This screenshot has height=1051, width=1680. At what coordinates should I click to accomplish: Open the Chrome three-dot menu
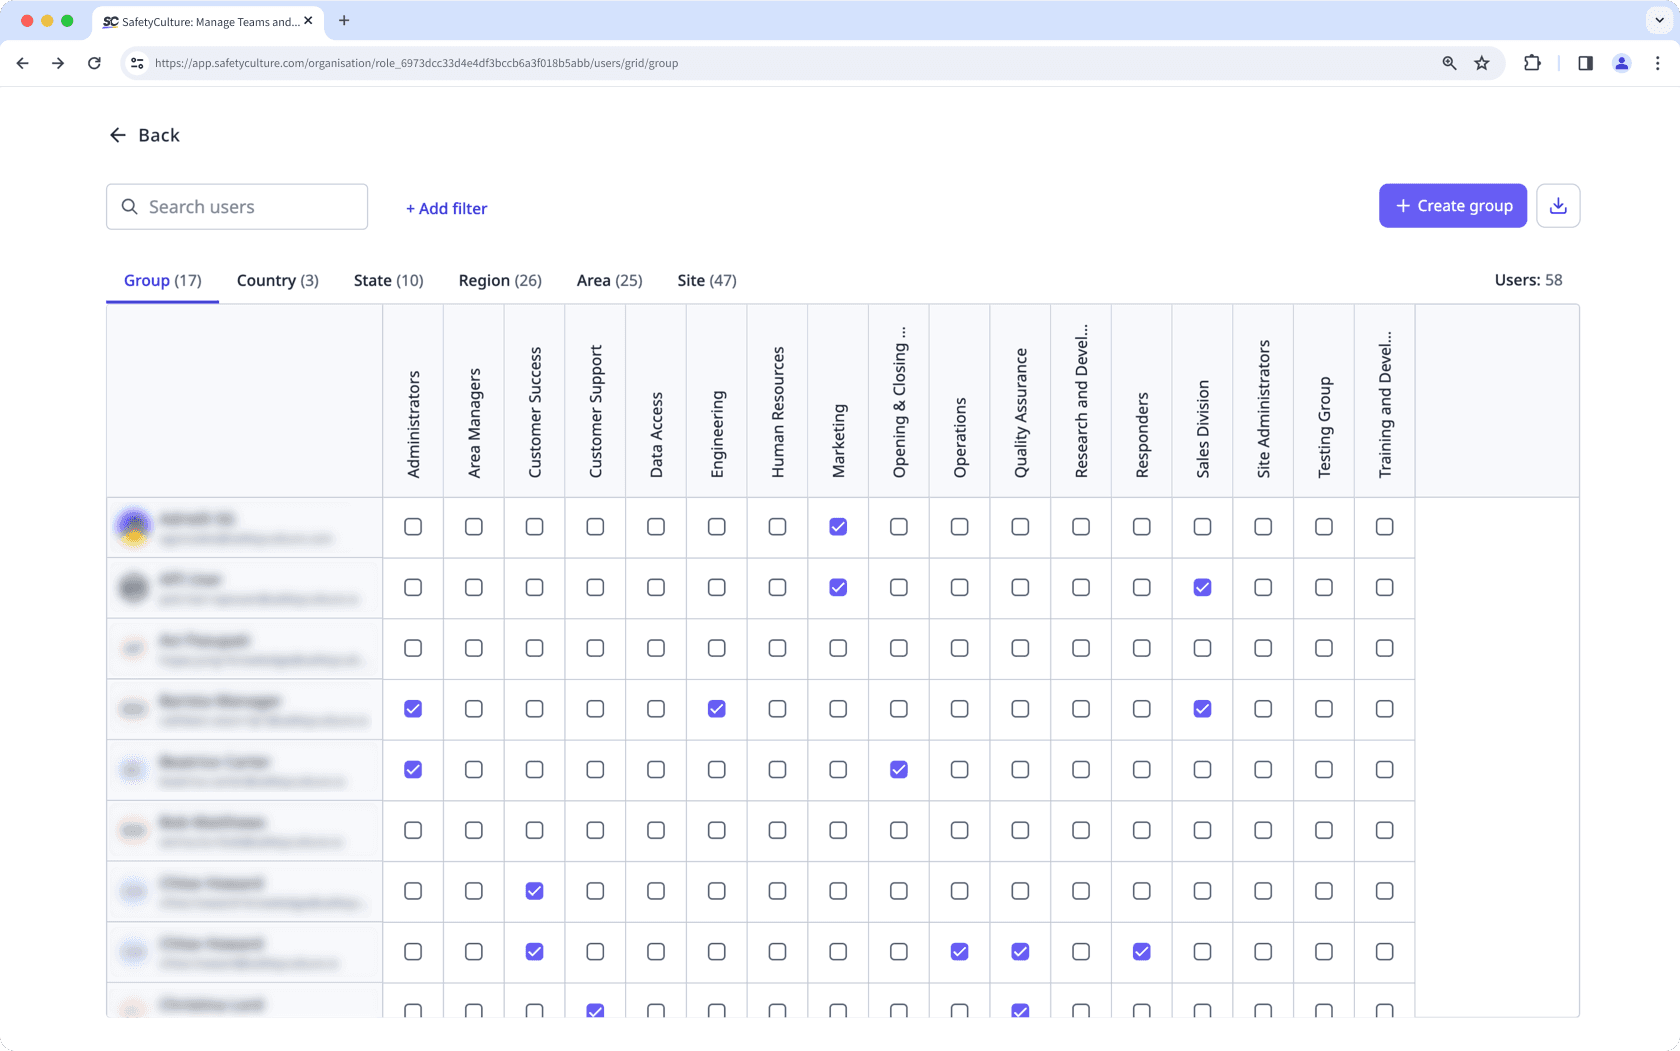click(x=1658, y=62)
